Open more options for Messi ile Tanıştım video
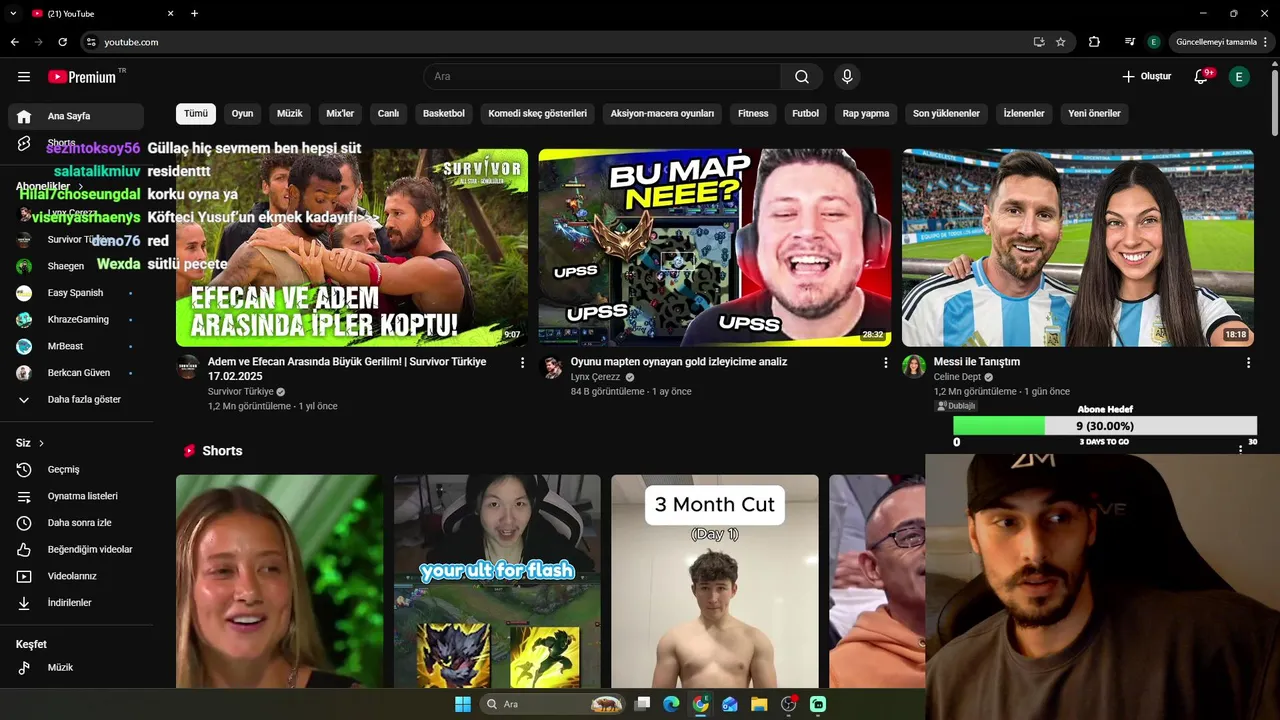Viewport: 1280px width, 720px height. pos(1248,363)
